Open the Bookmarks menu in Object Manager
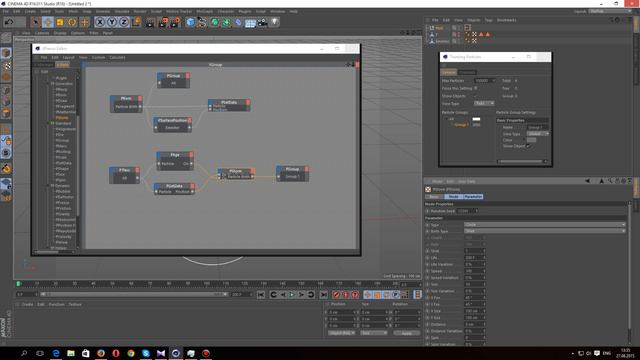 tap(507, 20)
